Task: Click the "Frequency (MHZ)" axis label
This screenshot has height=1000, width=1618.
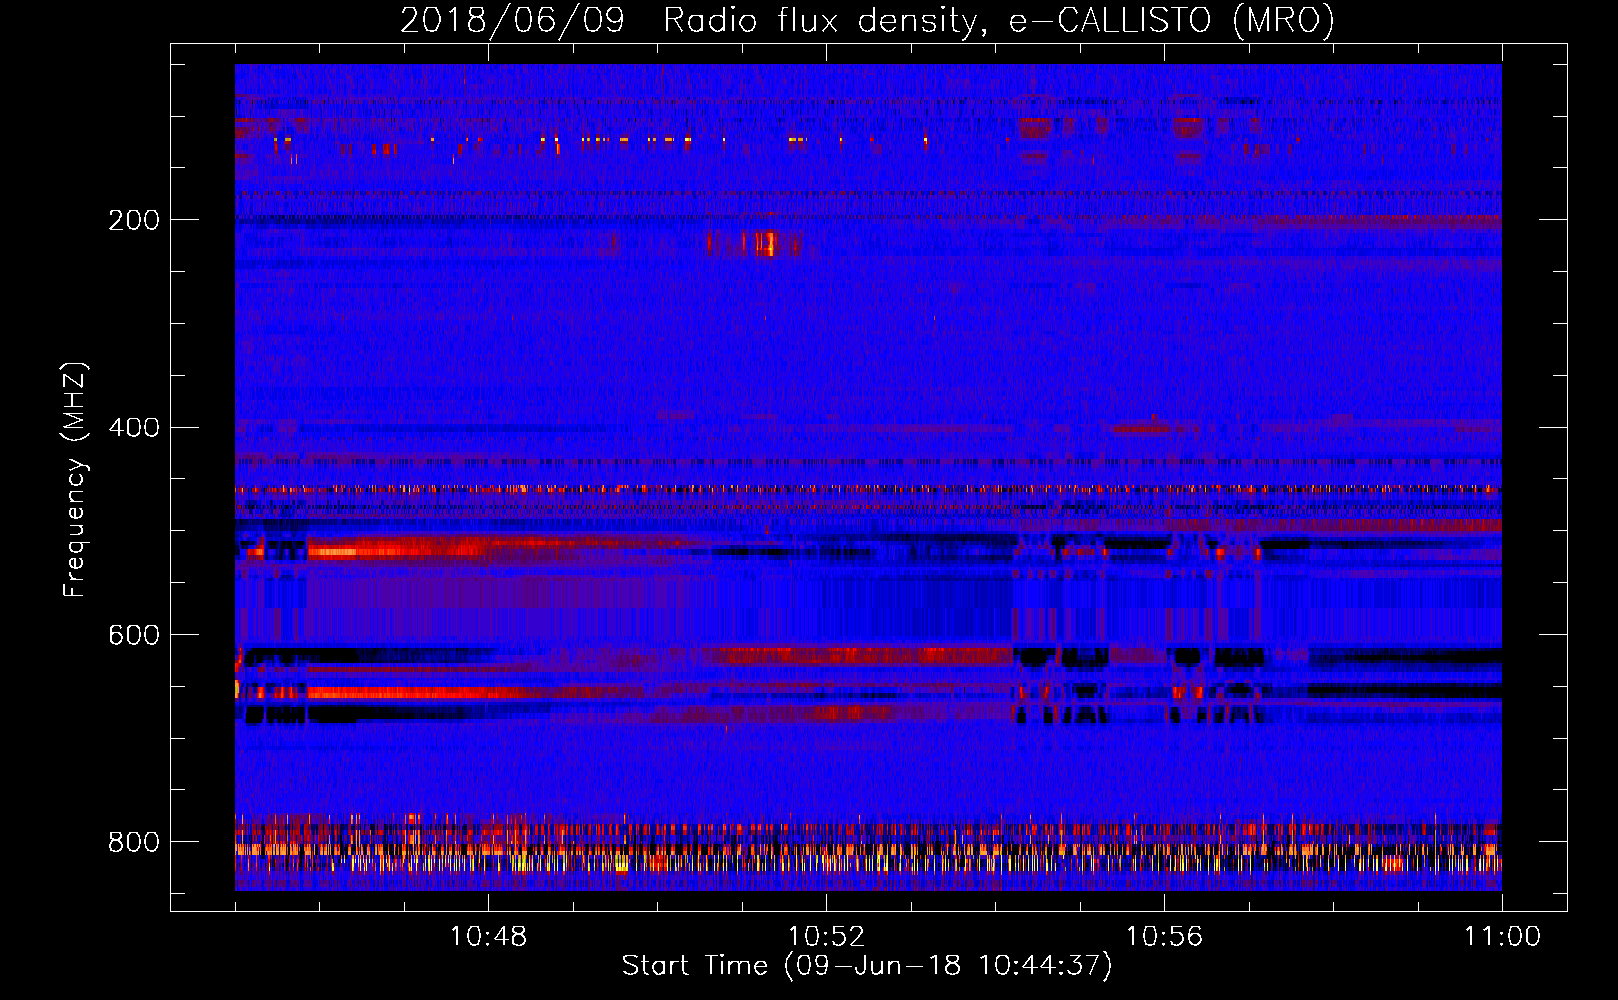Action: point(75,480)
